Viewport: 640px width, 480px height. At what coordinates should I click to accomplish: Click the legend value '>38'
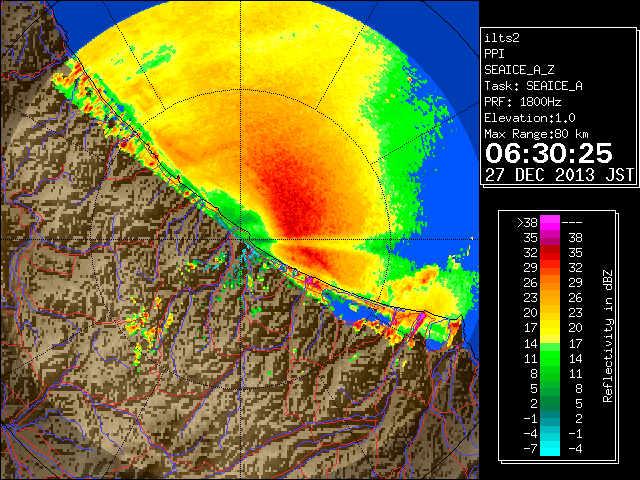pos(527,222)
